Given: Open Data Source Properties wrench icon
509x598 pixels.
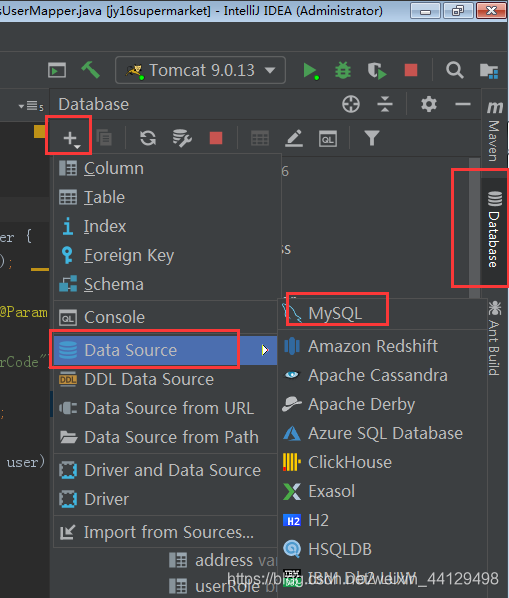Looking at the screenshot, I should (182, 138).
